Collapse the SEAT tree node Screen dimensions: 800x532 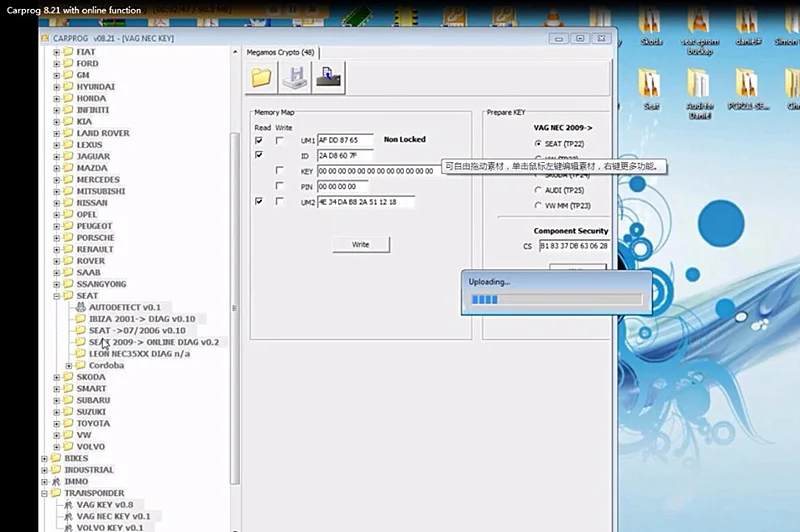(x=57, y=296)
